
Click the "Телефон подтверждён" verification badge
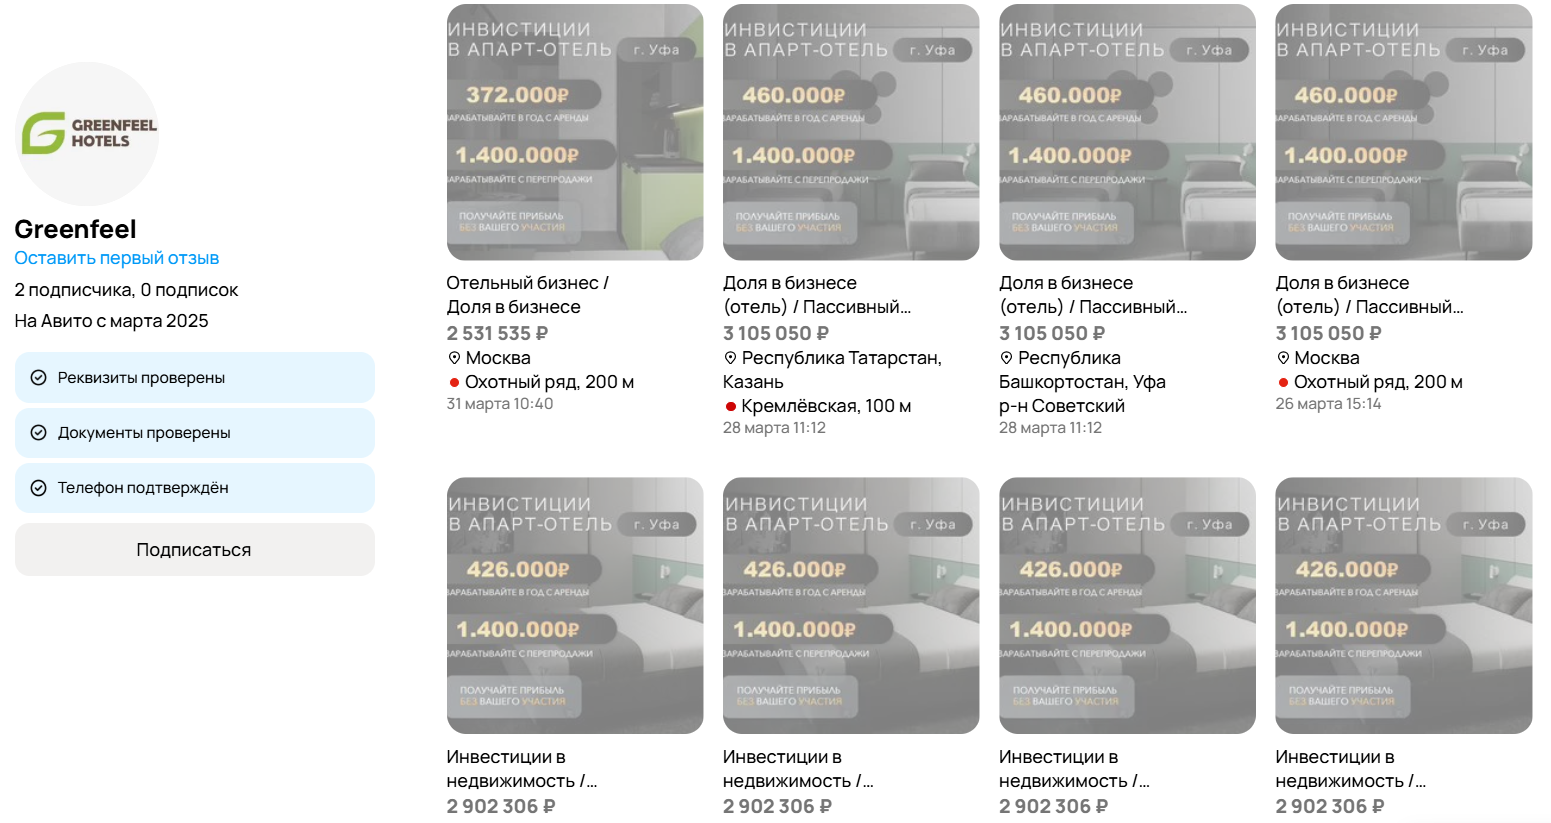(x=195, y=488)
